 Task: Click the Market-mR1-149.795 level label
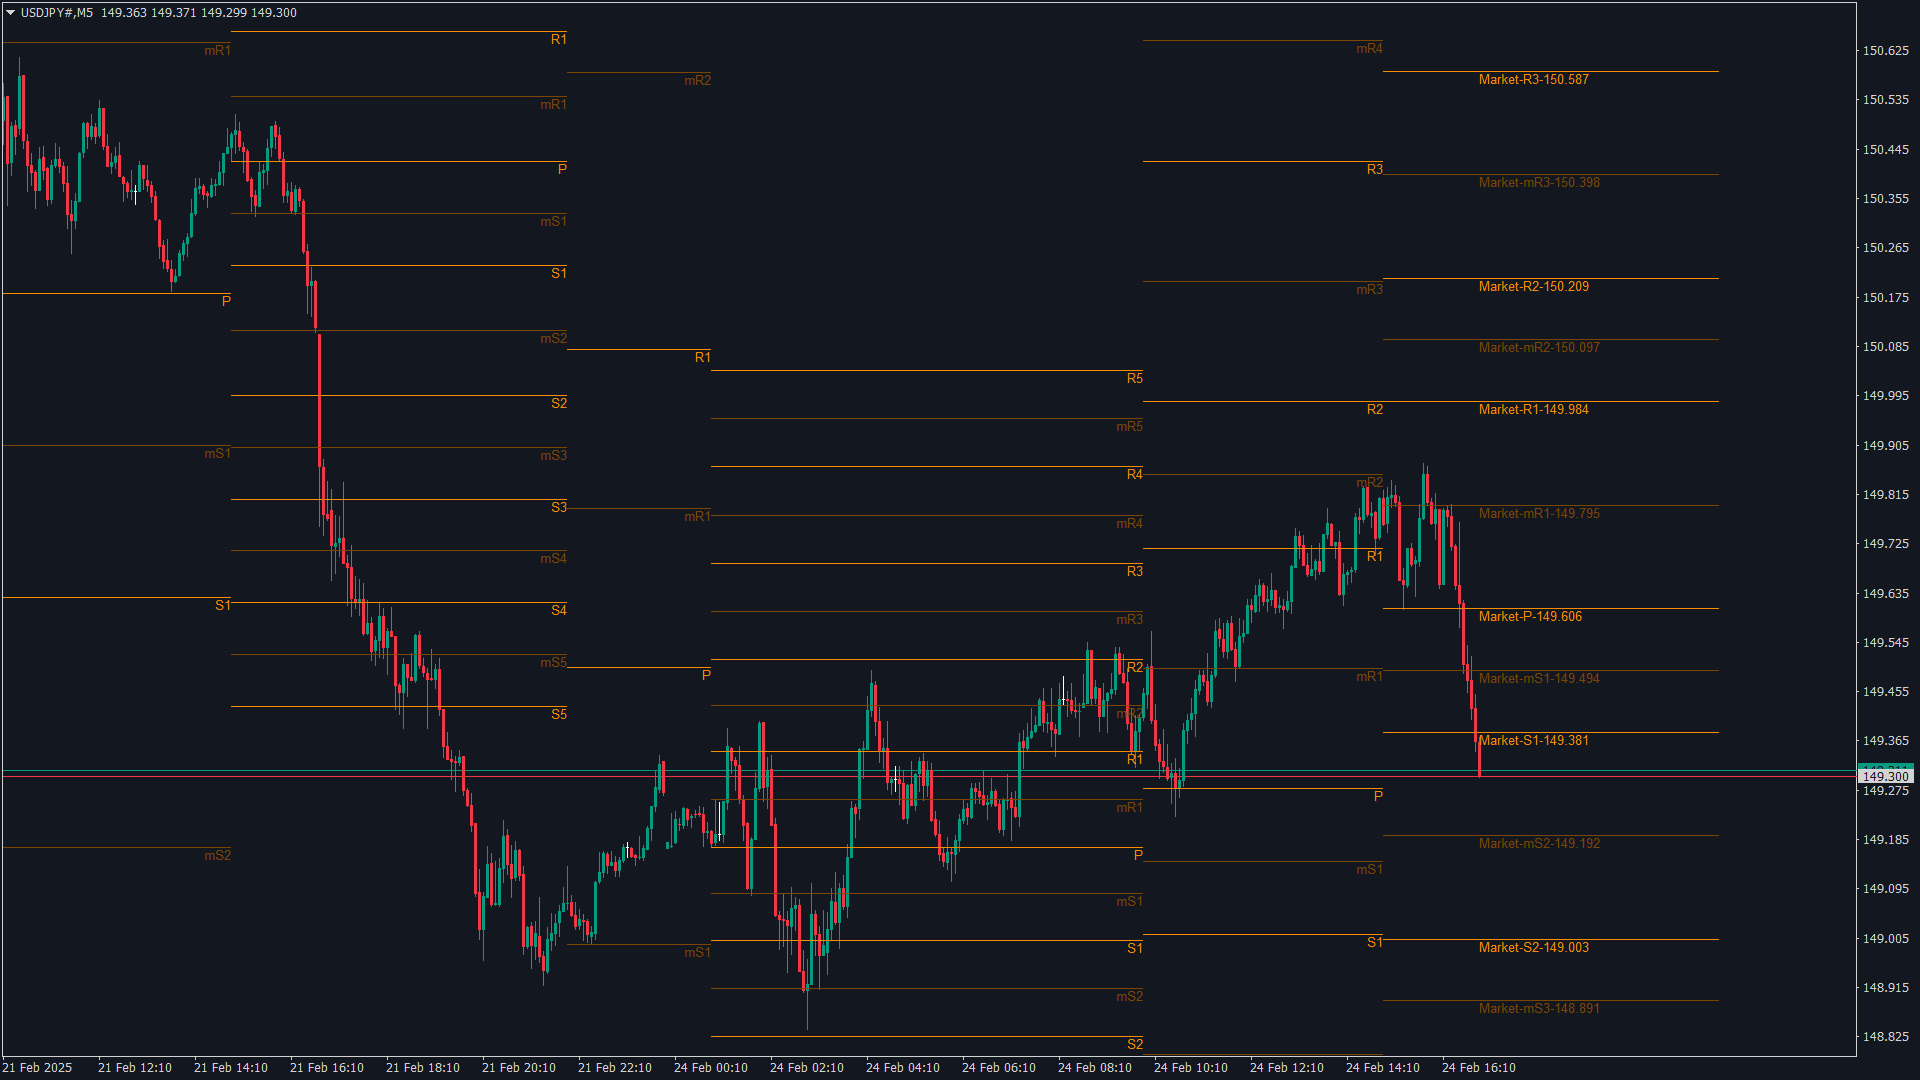coord(1539,514)
